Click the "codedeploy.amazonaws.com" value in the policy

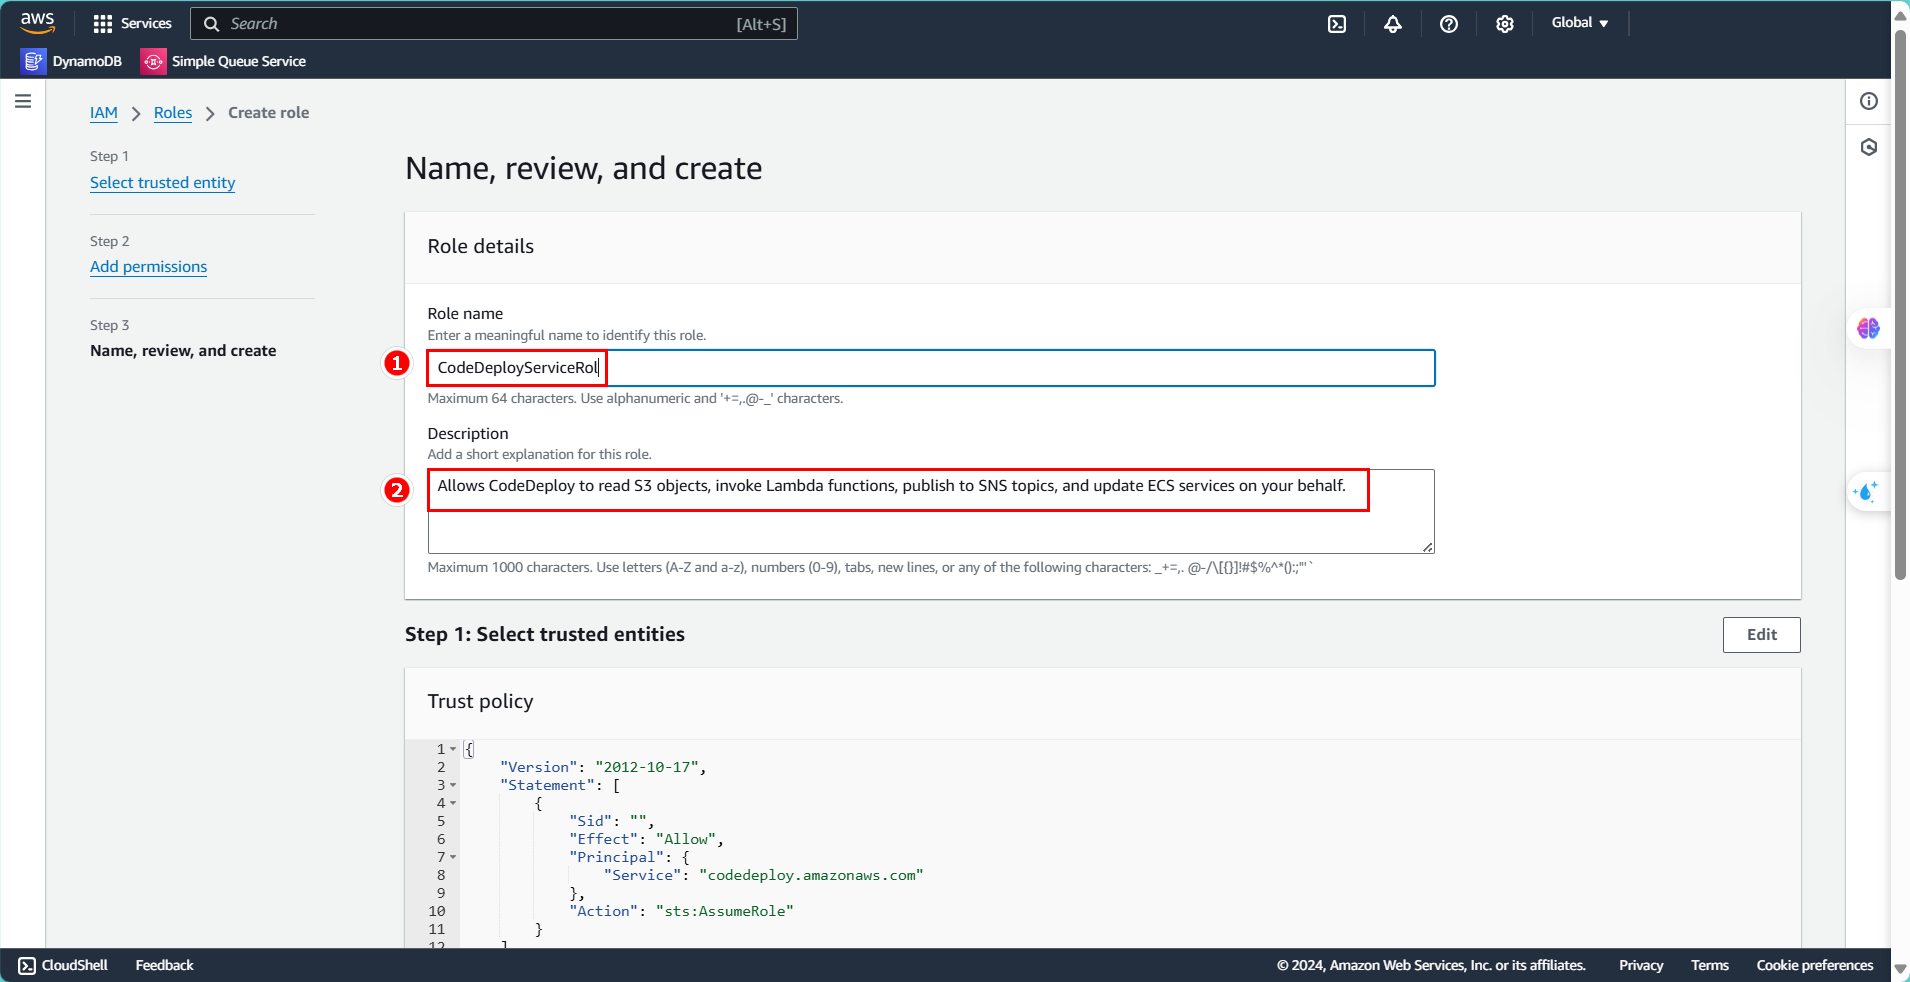(811, 875)
